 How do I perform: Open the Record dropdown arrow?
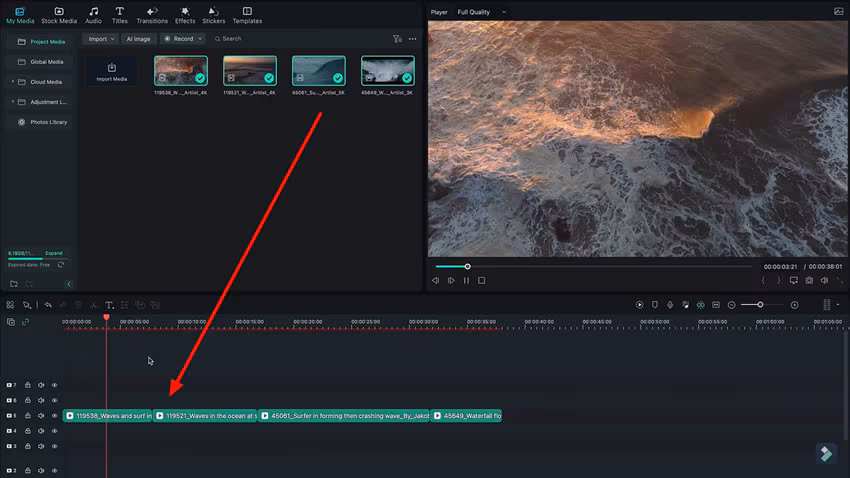coord(200,39)
